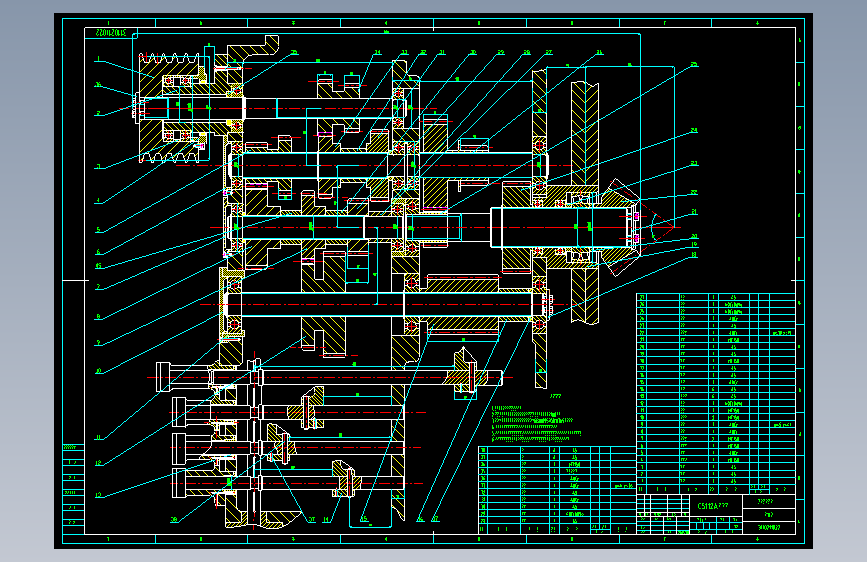Select part callout number 4
The width and height of the screenshot is (867, 562).
pos(98,201)
